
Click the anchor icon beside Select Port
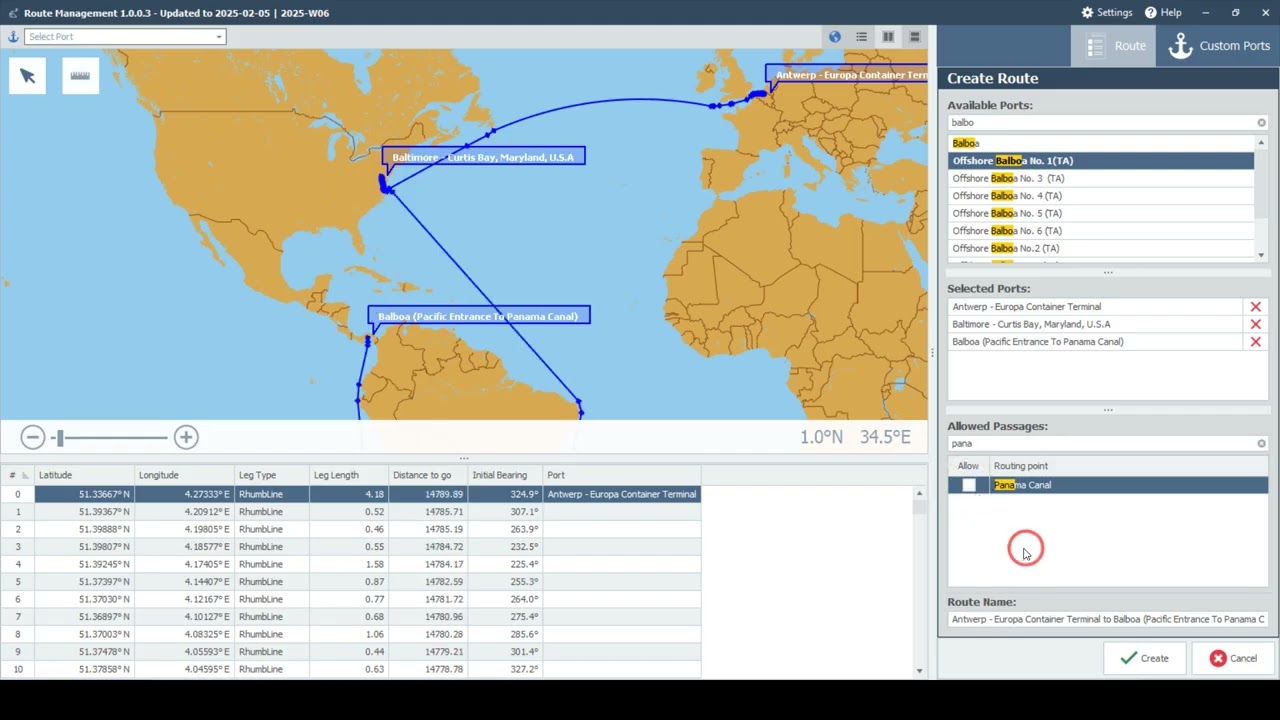[x=13, y=37]
